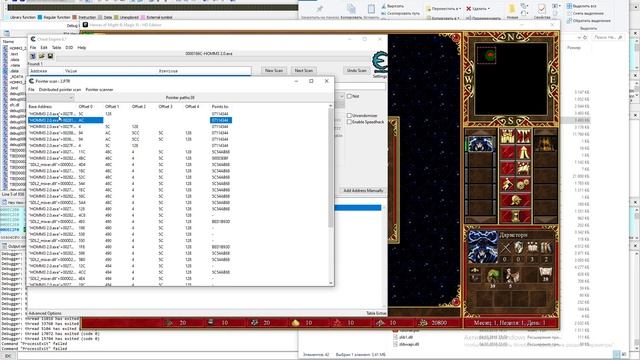Image resolution: width=640 pixels, height=360 pixels.
Task: Click hero spell points icon
Action: tap(546, 274)
